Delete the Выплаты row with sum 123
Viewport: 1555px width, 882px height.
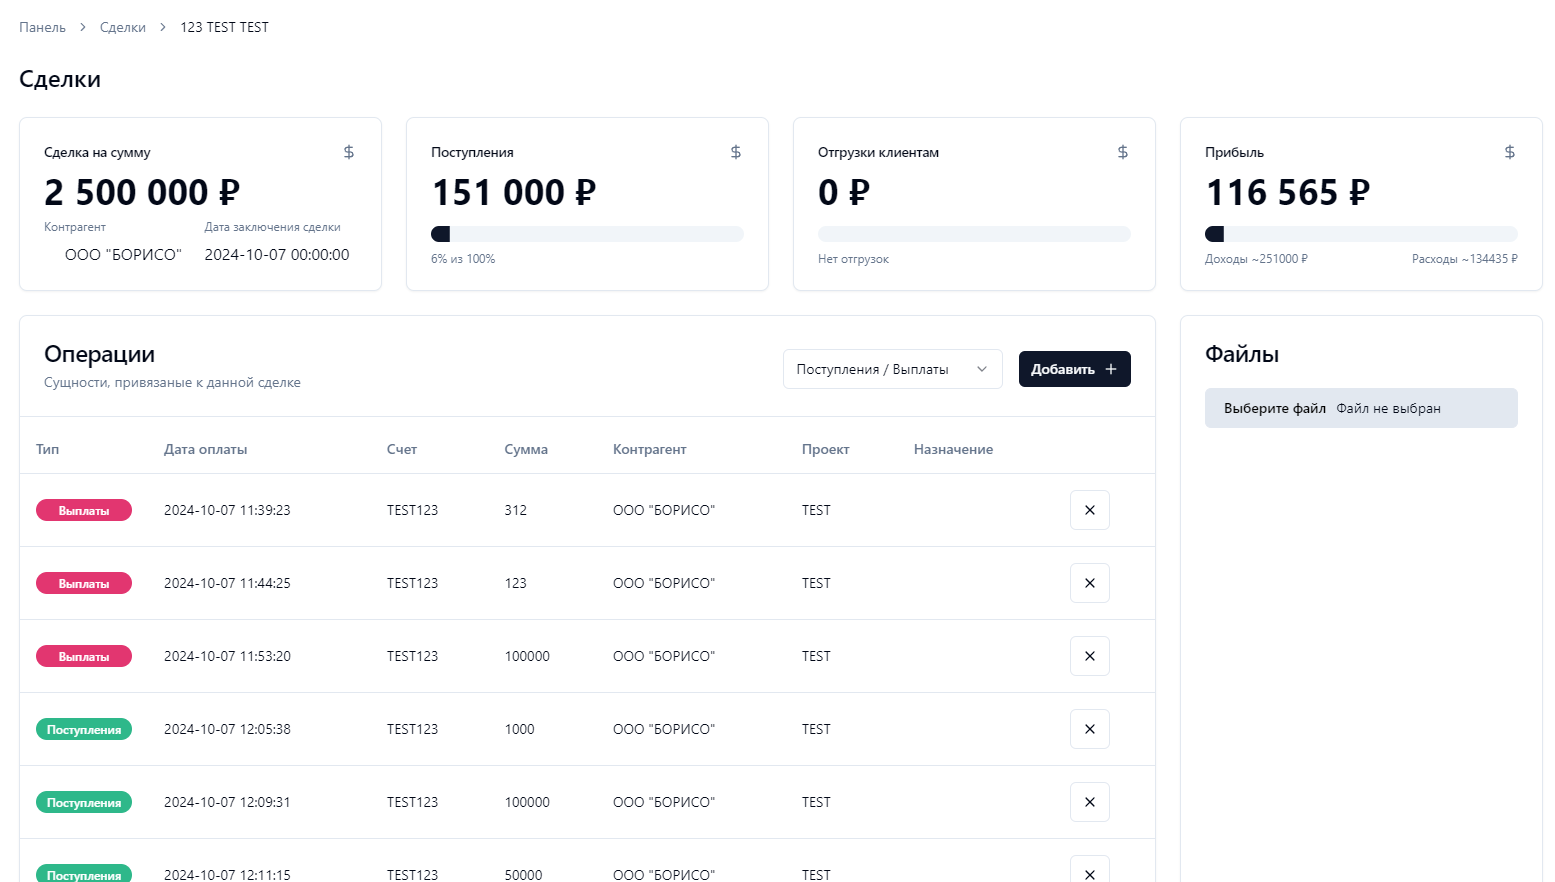pyautogui.click(x=1090, y=583)
